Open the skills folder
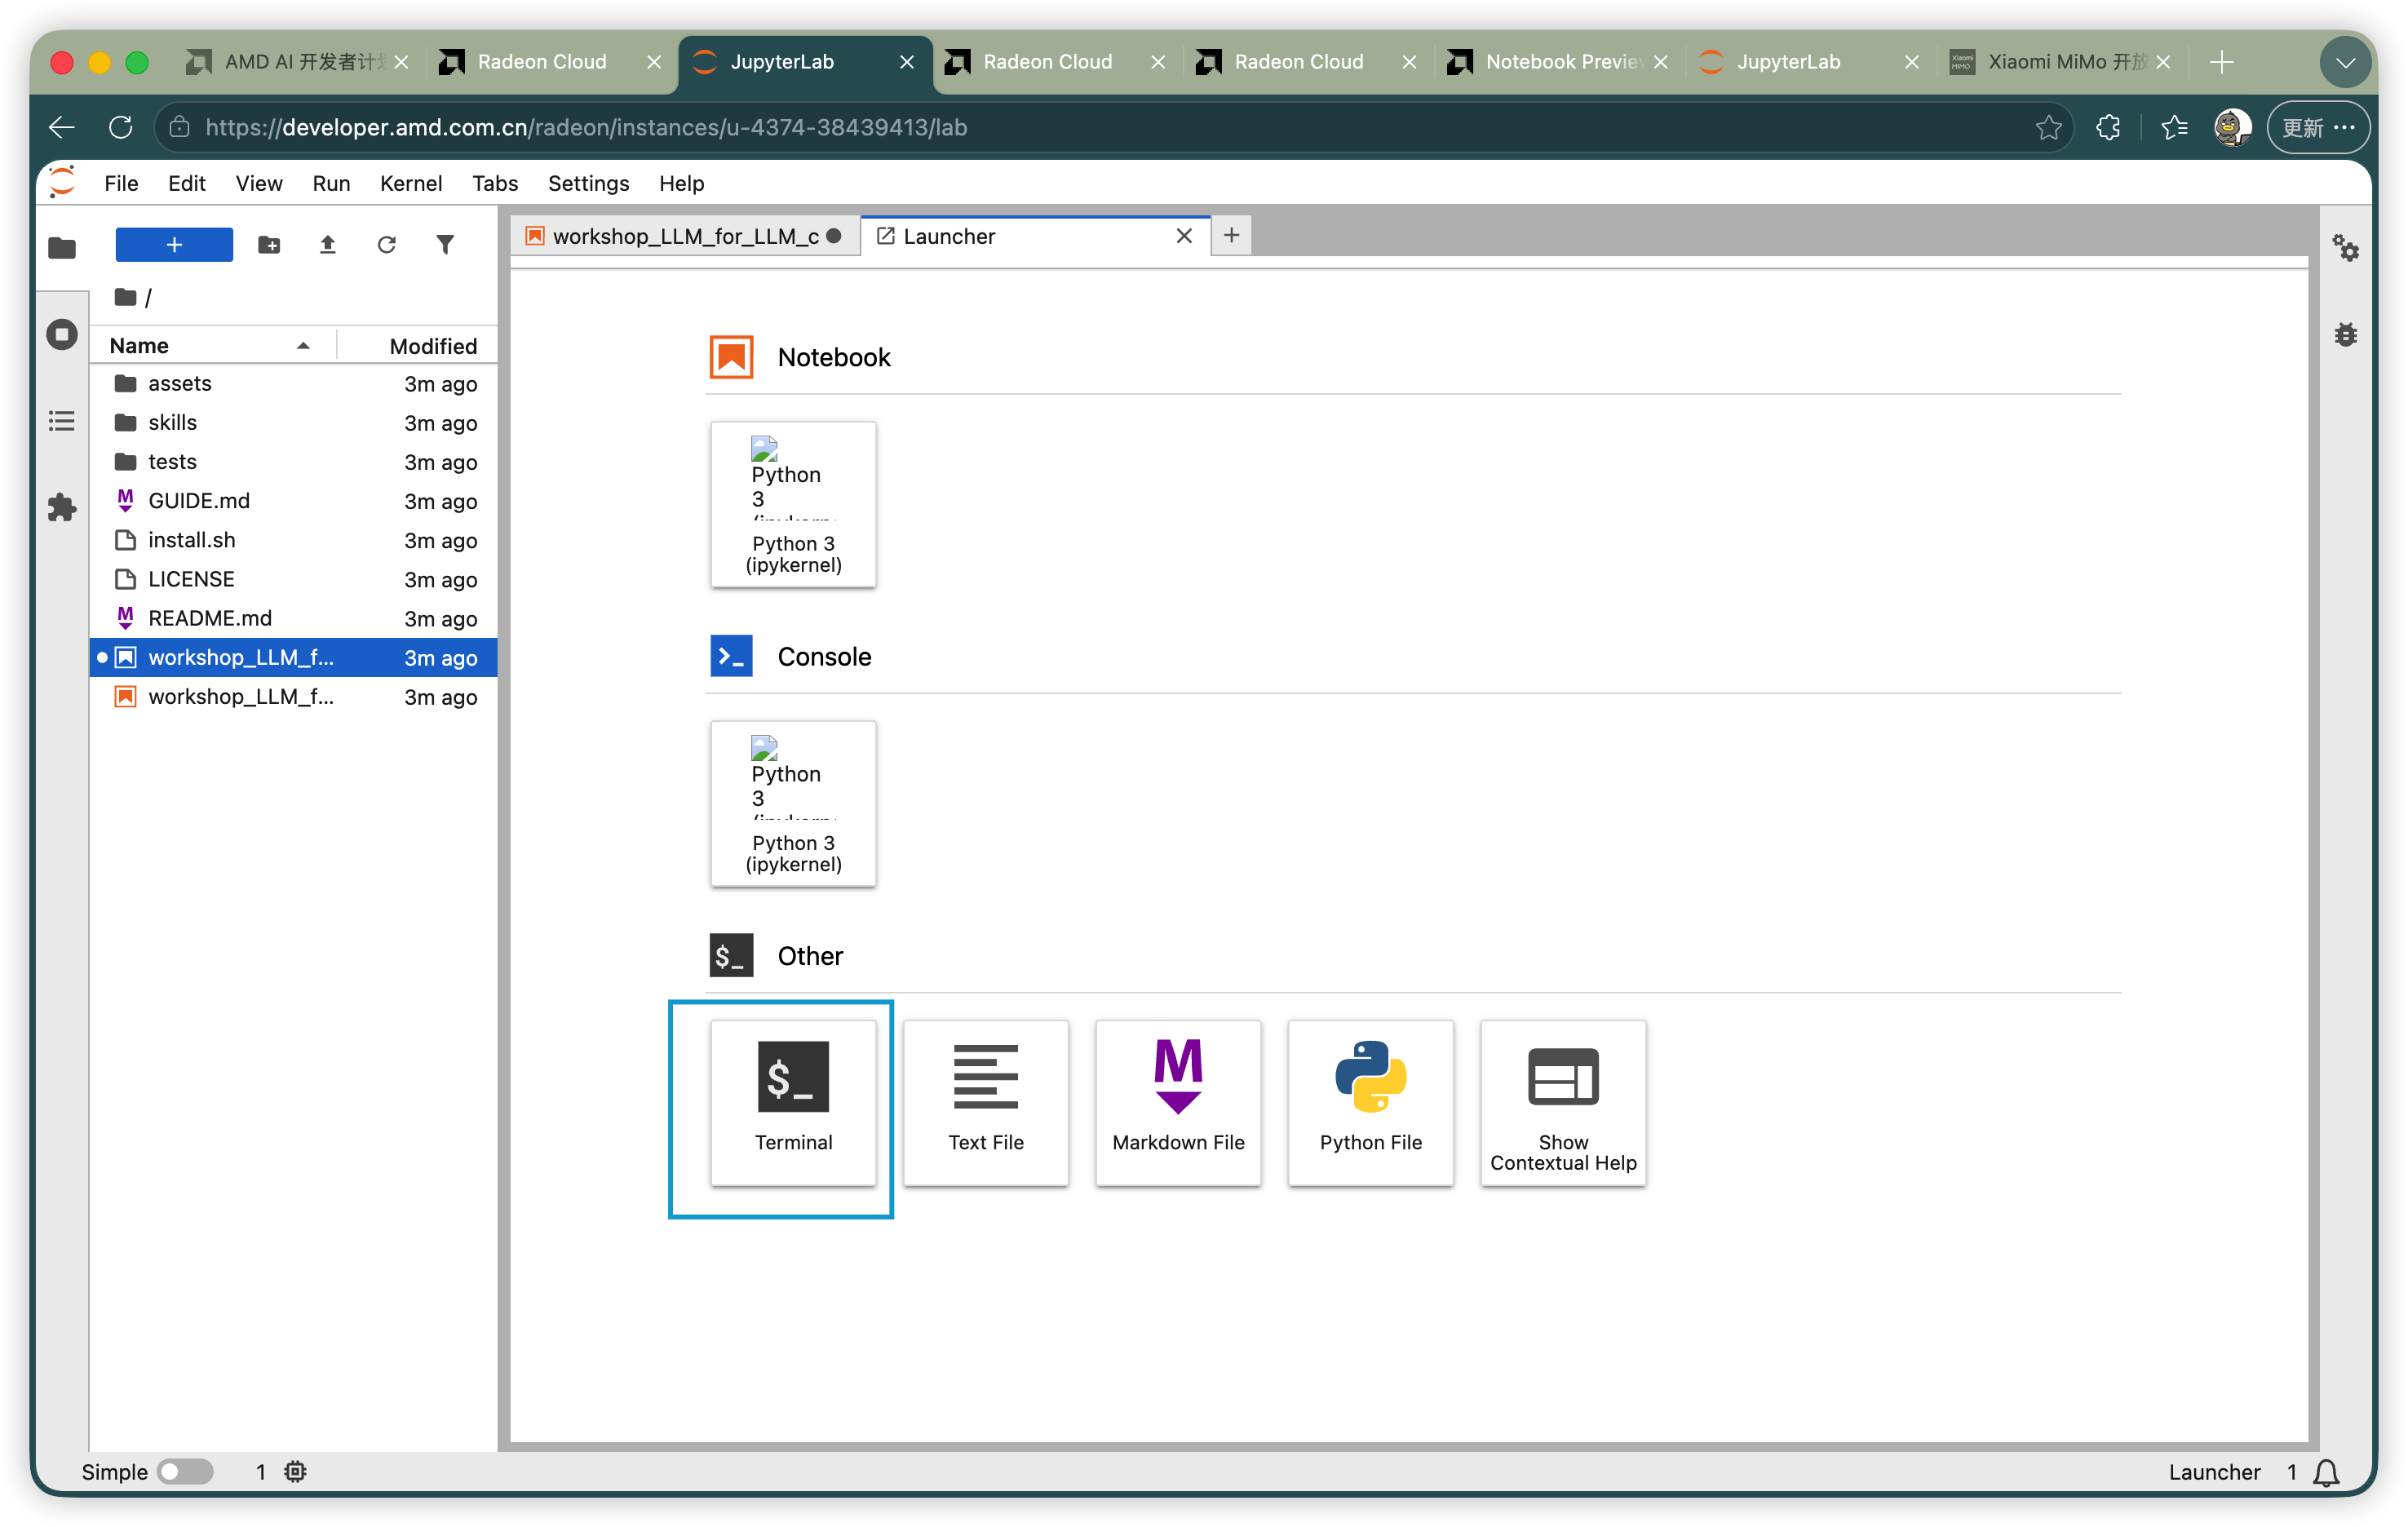This screenshot has height=1527, width=2408. 294,423
